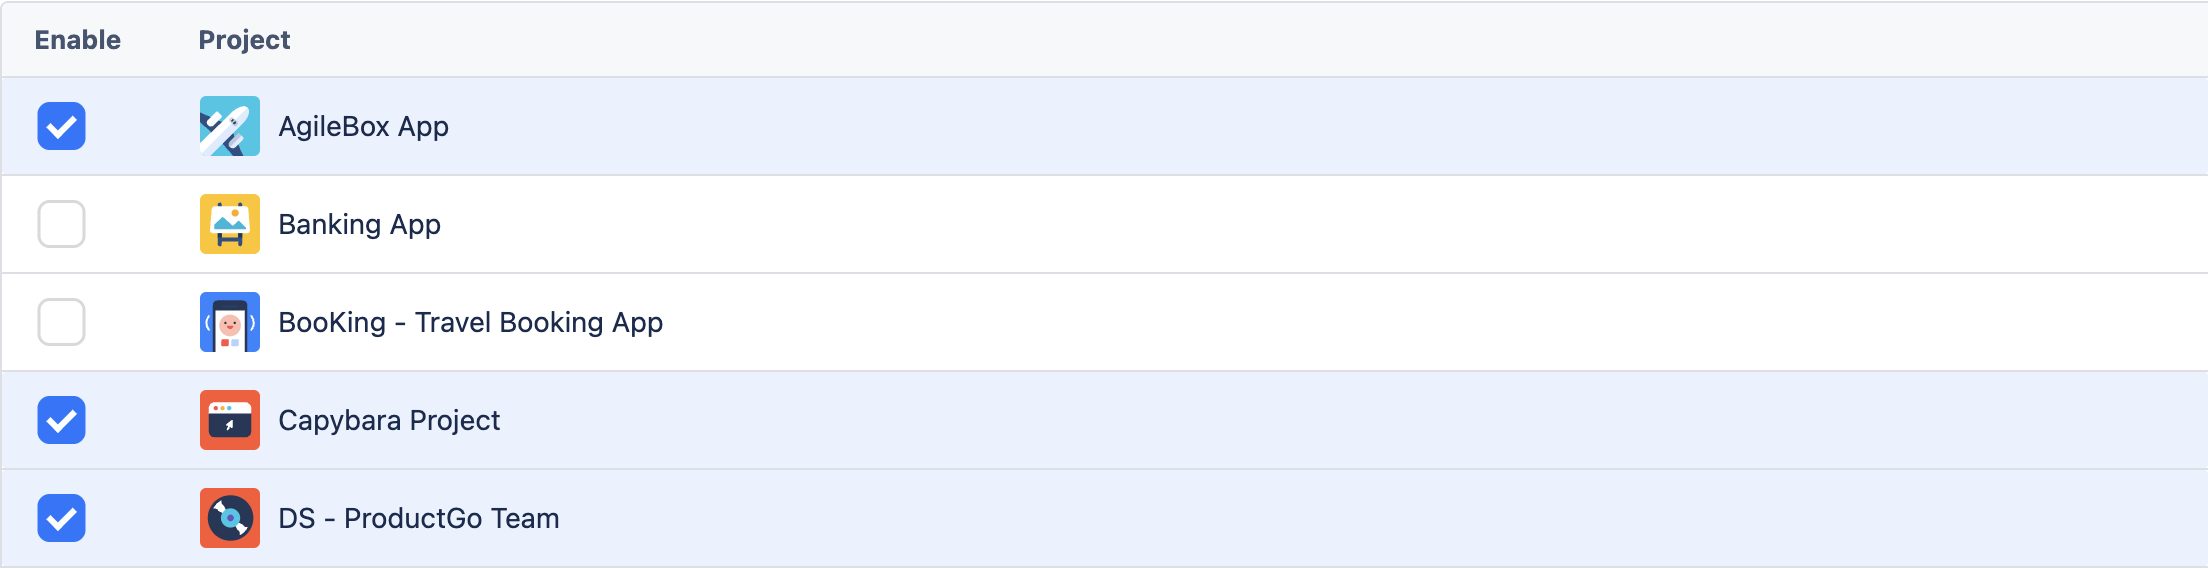
Task: Select the BooKing - Travel Booking App name
Action: pos(470,323)
